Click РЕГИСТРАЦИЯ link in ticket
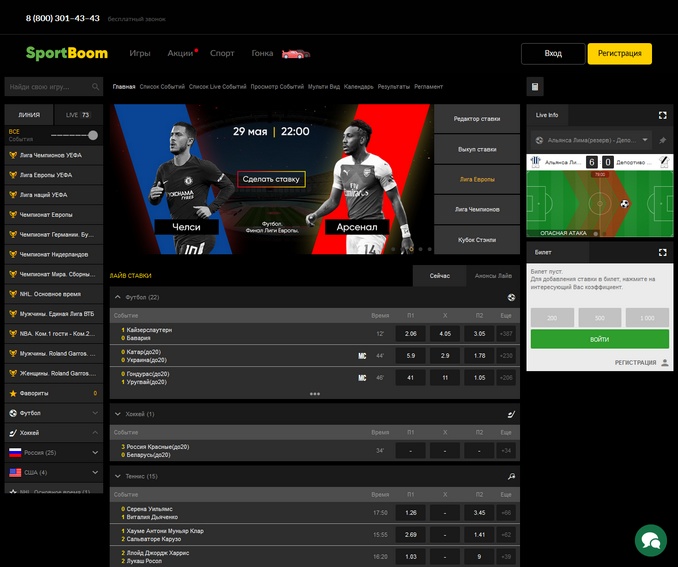Screen dimensions: 678x567 pos(635,362)
